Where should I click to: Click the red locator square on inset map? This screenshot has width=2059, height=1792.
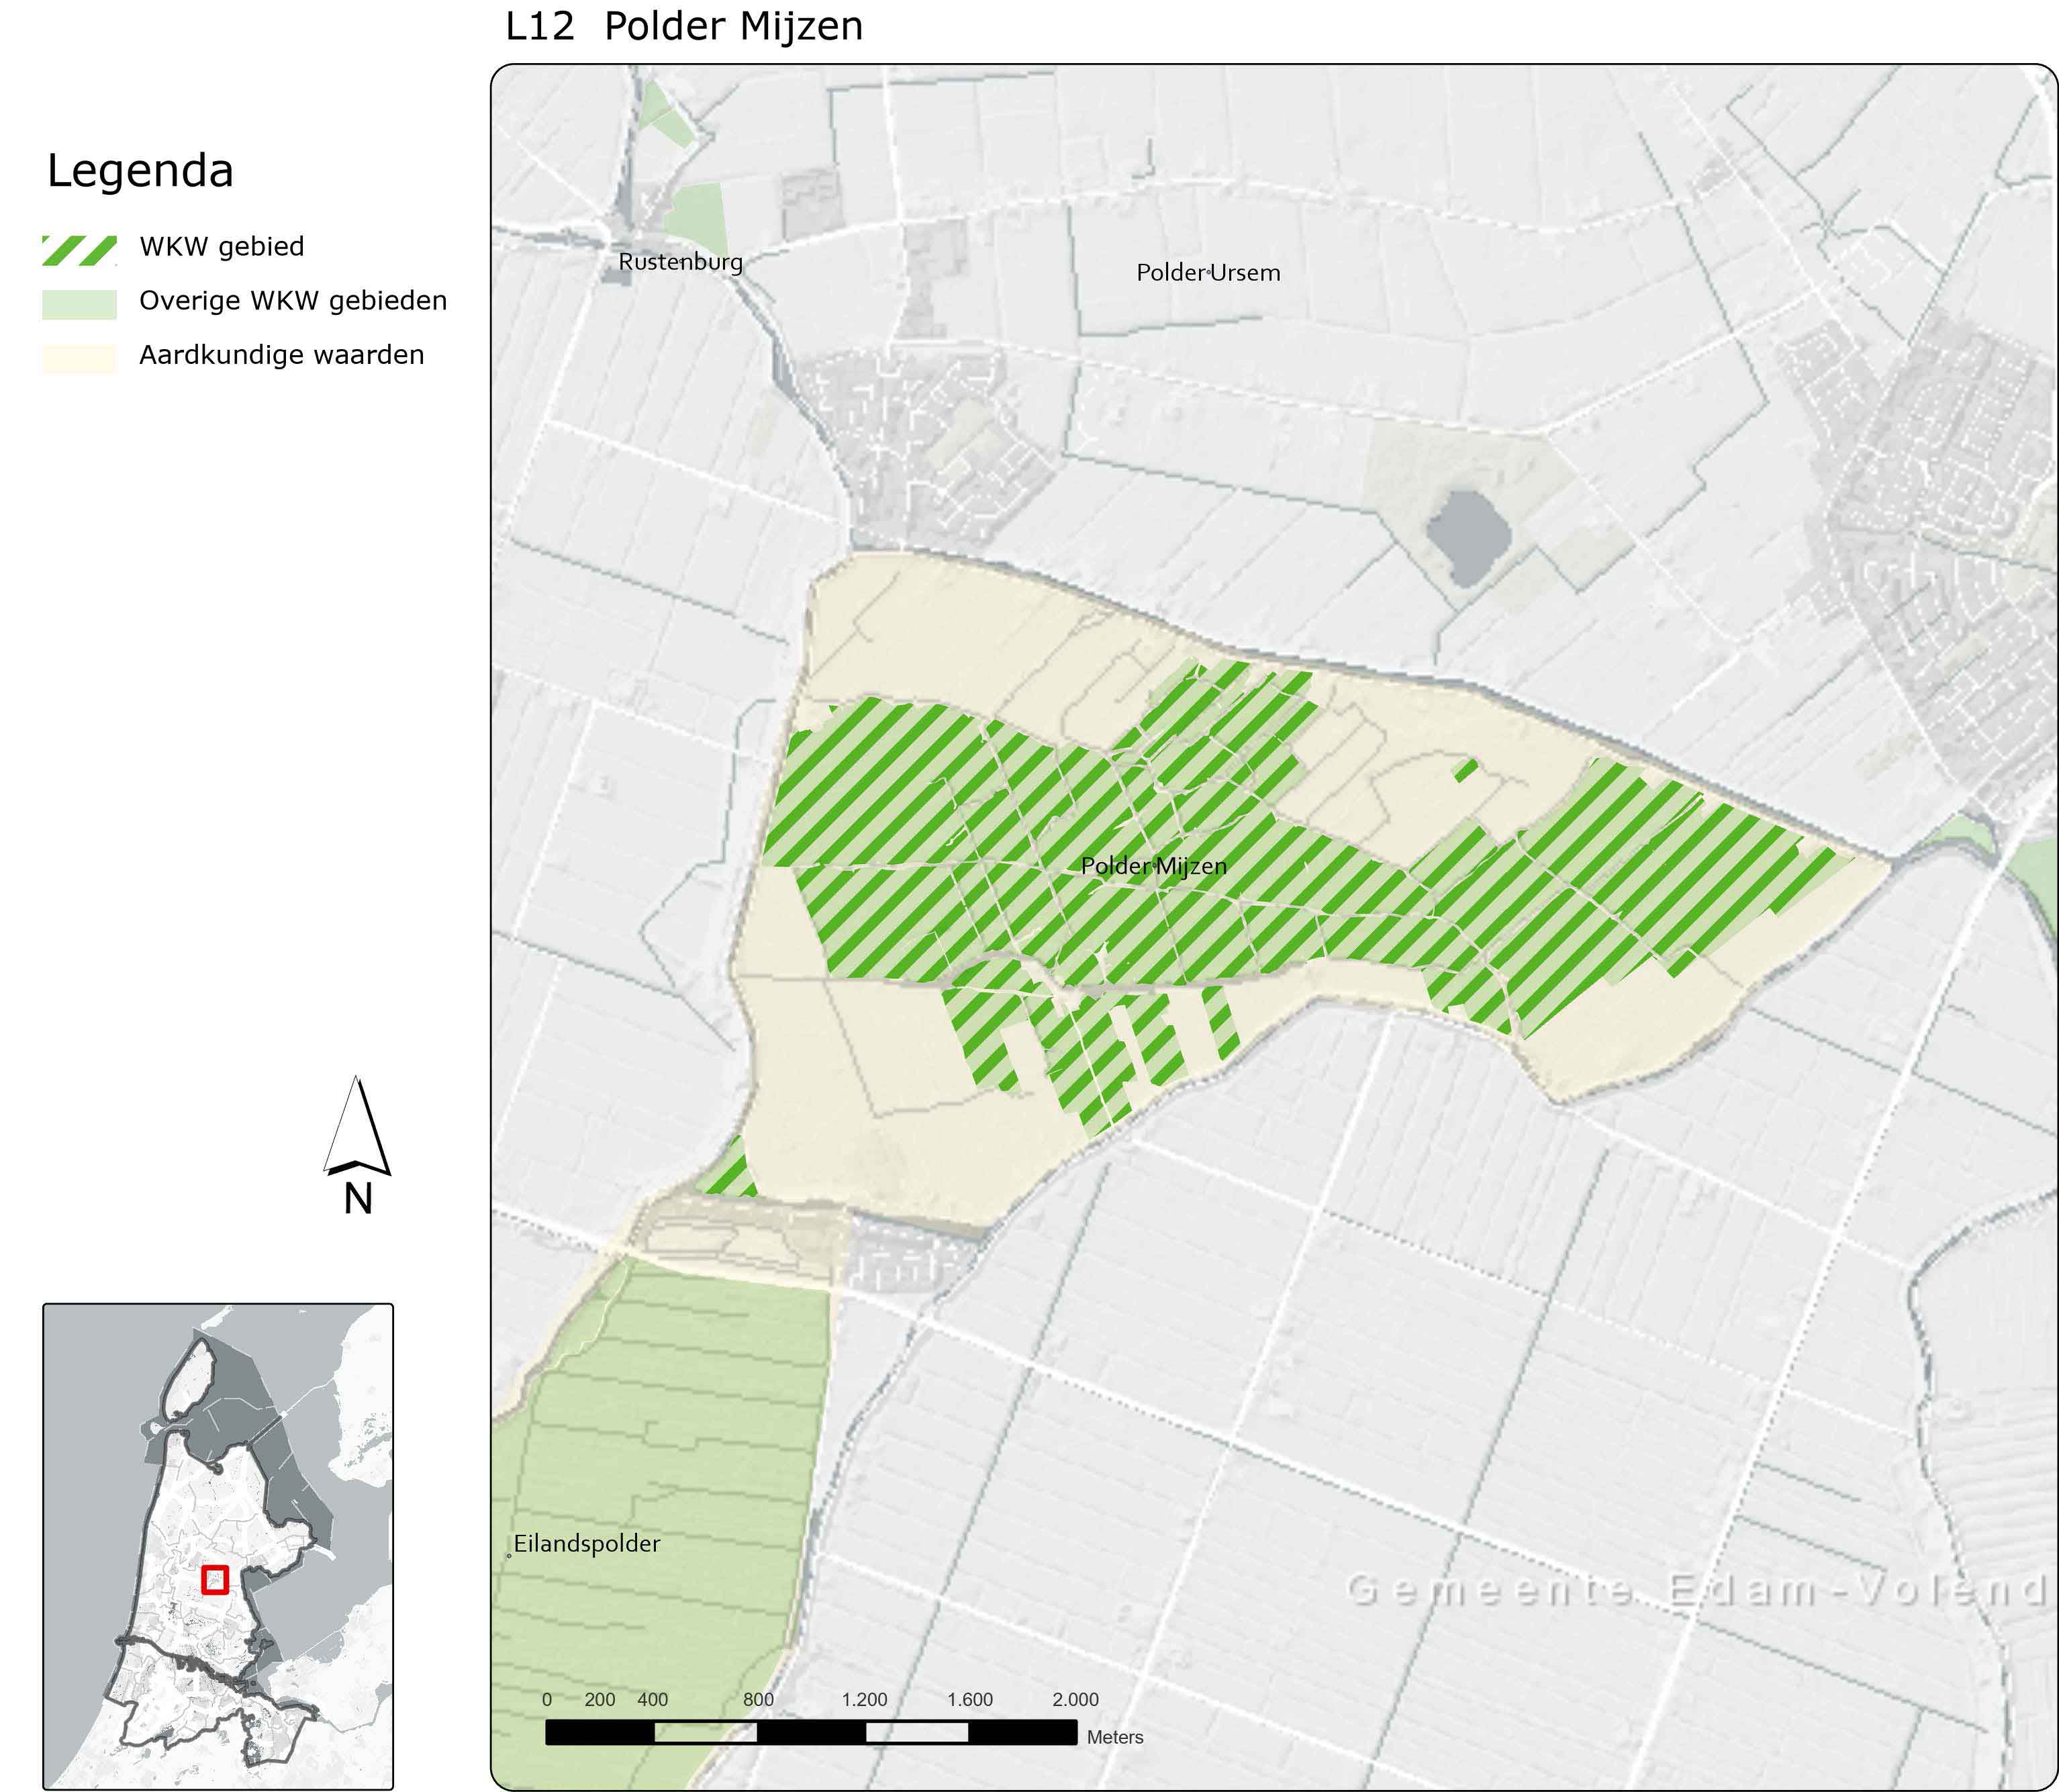tap(215, 1579)
